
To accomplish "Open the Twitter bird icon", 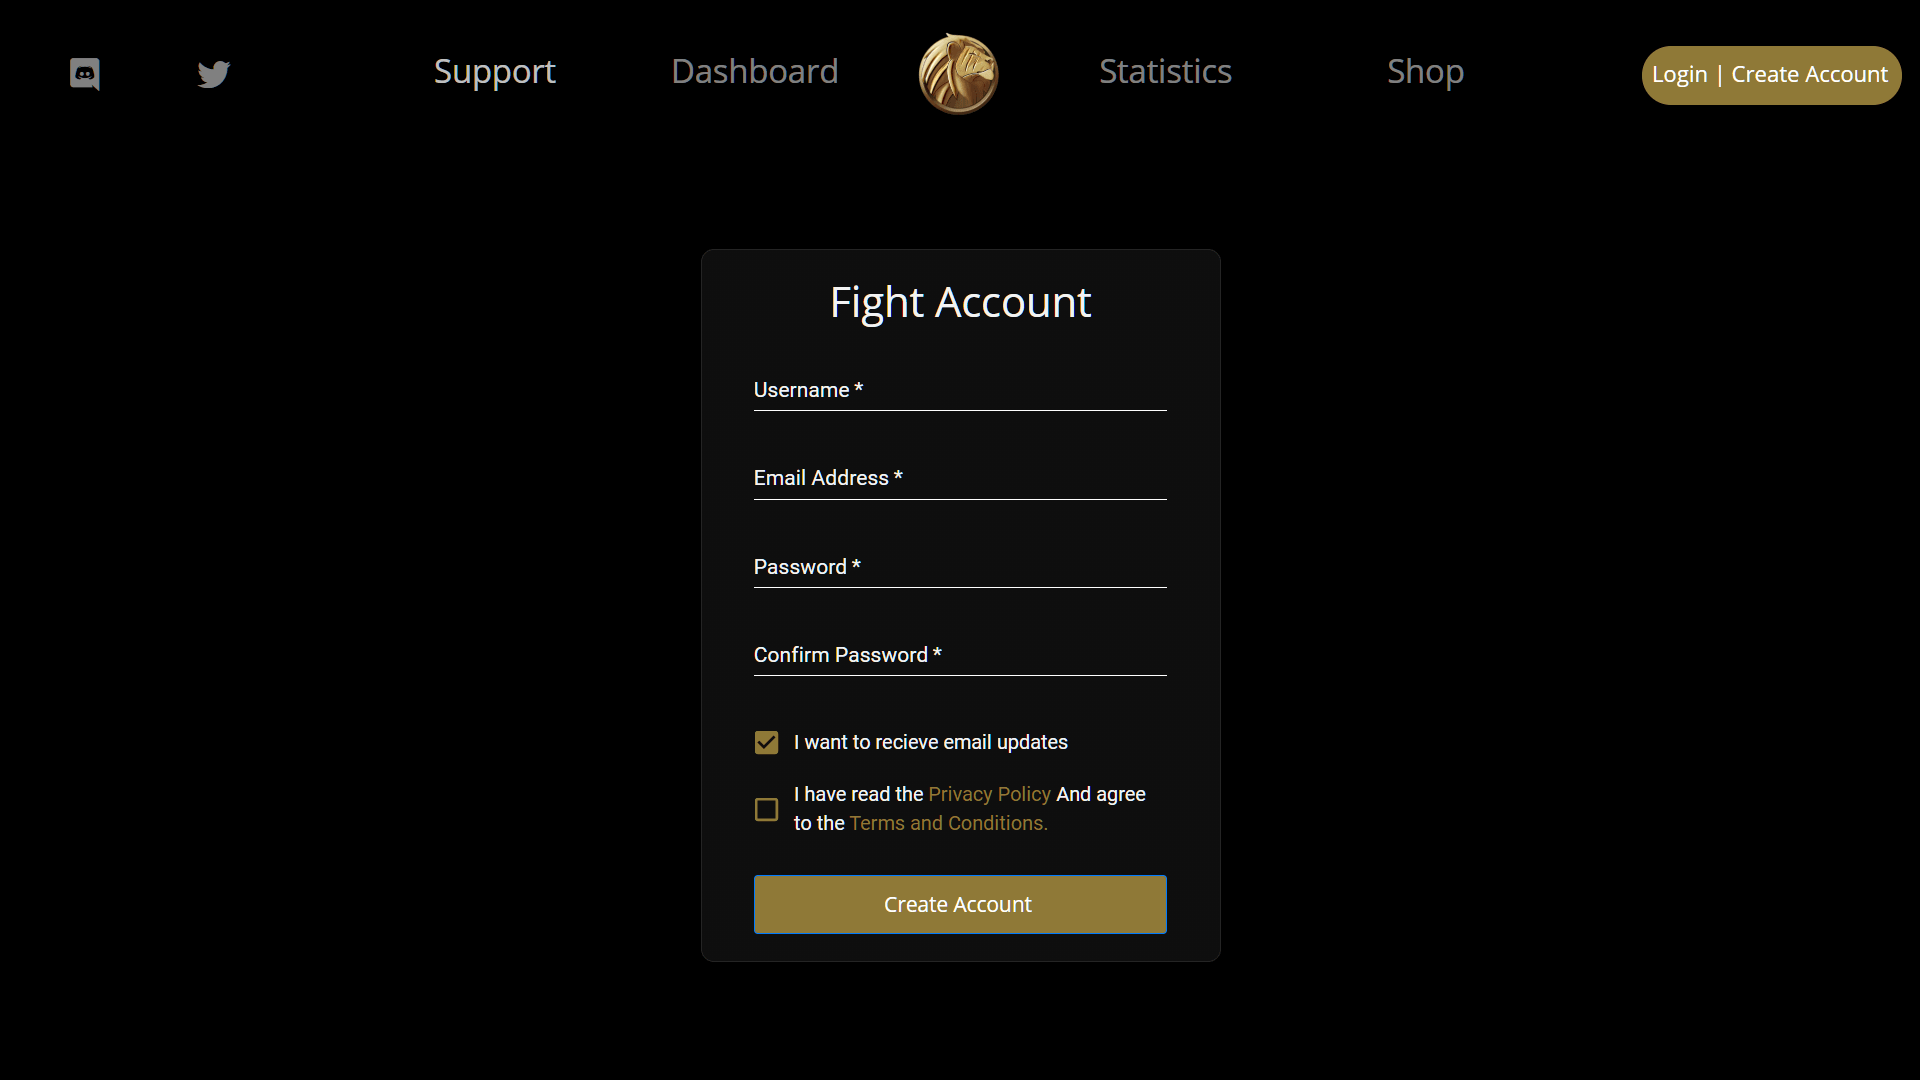I will click(213, 74).
